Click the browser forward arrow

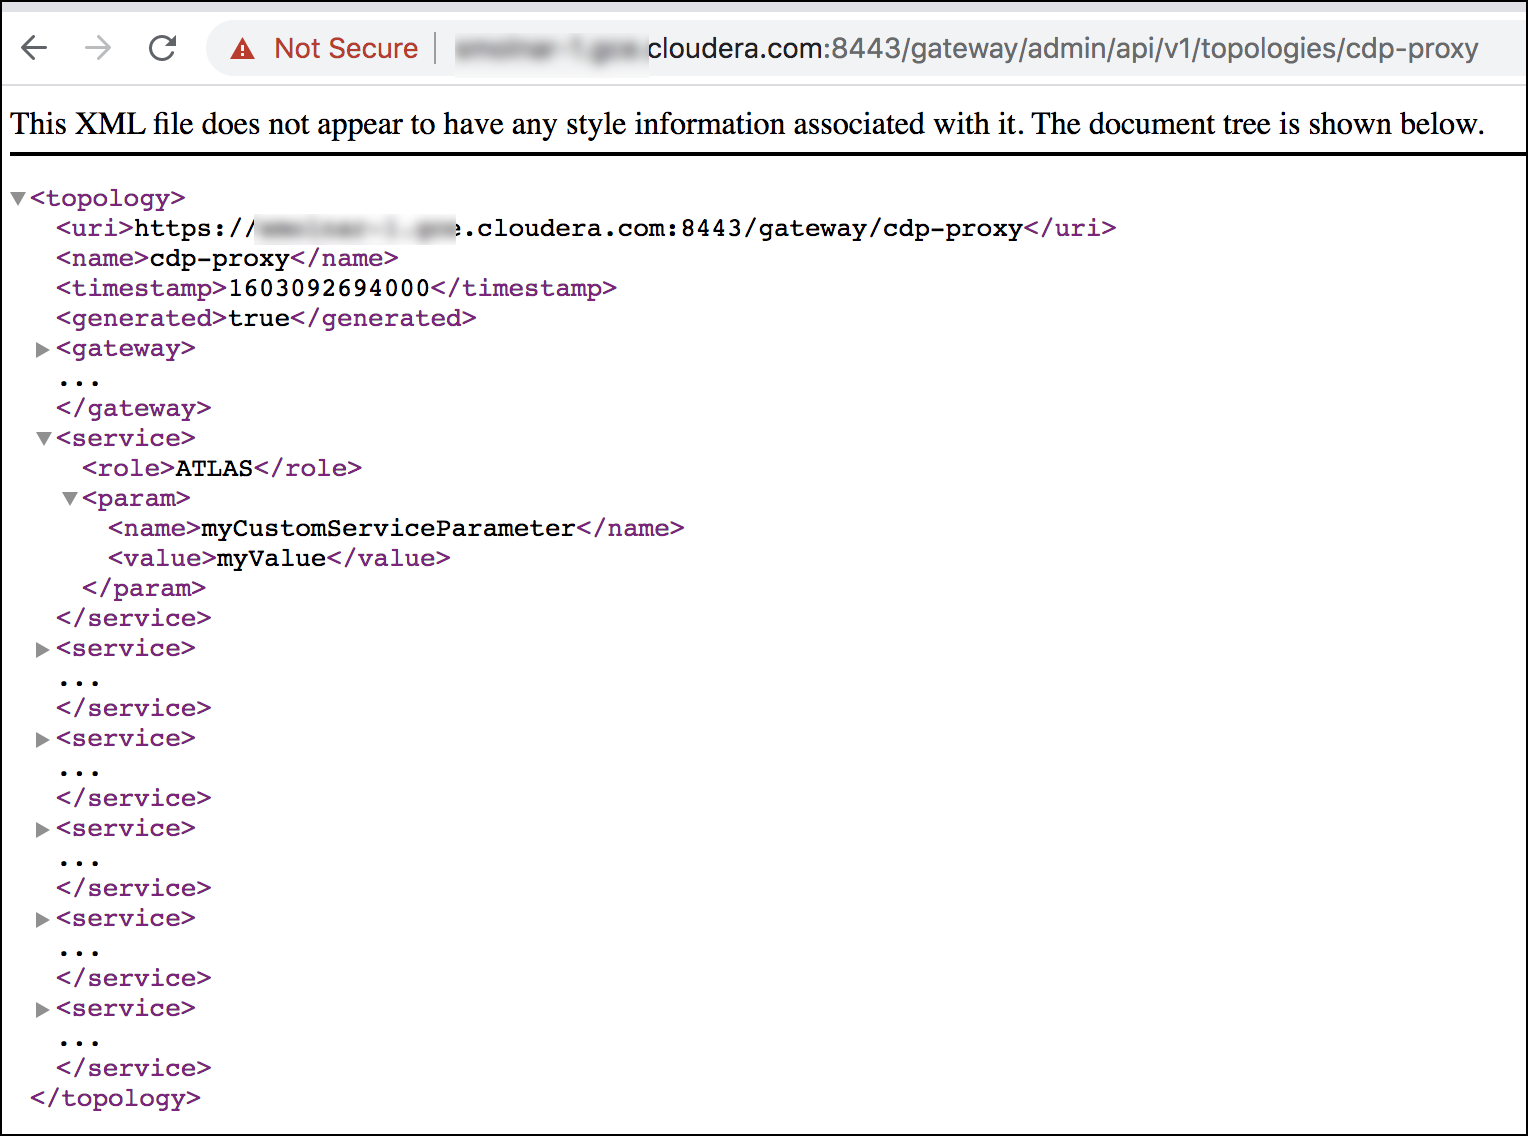[x=98, y=48]
